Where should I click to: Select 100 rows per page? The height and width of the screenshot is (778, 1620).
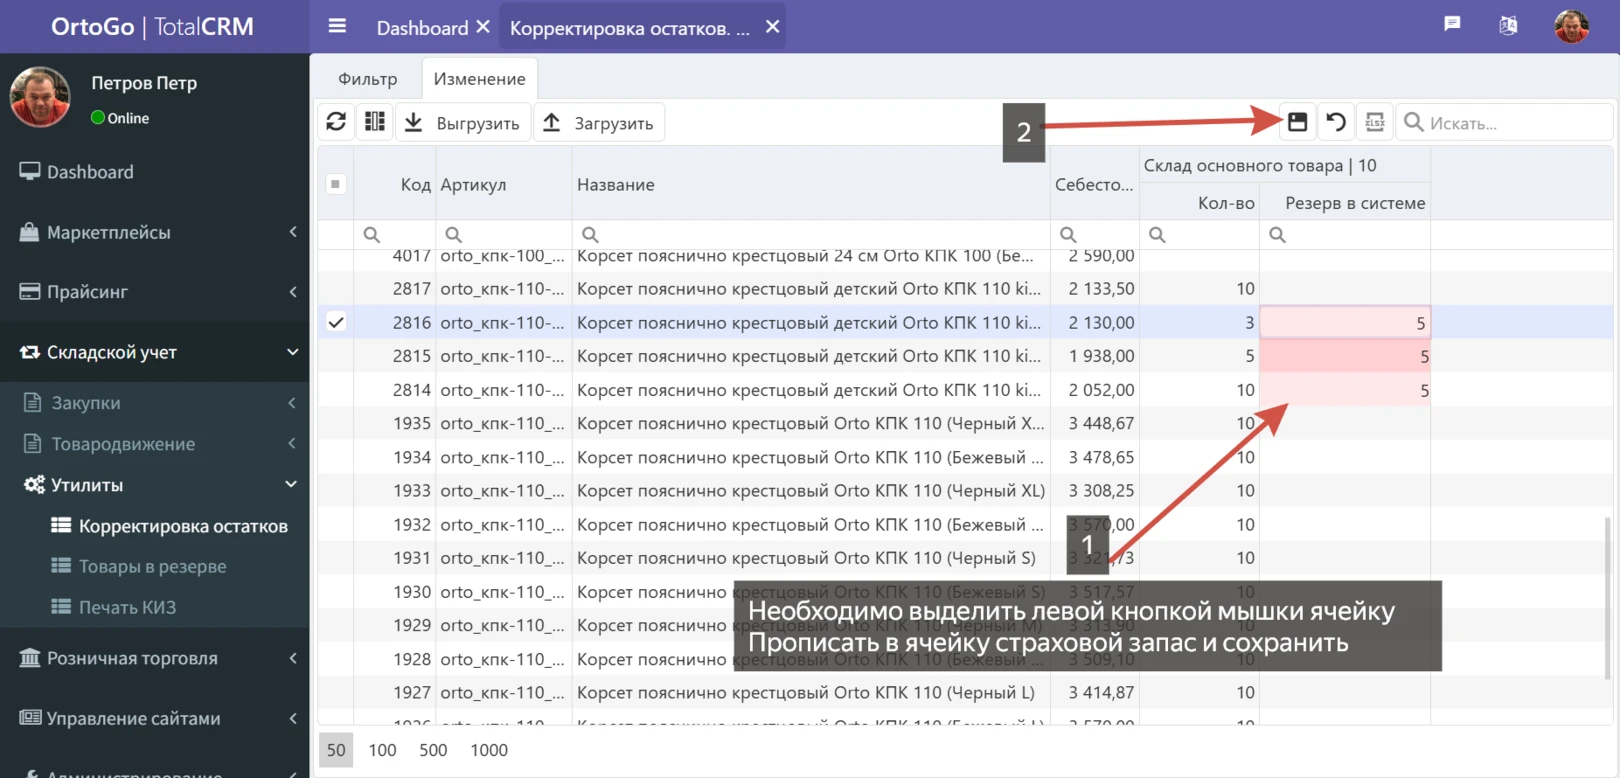[x=382, y=750]
